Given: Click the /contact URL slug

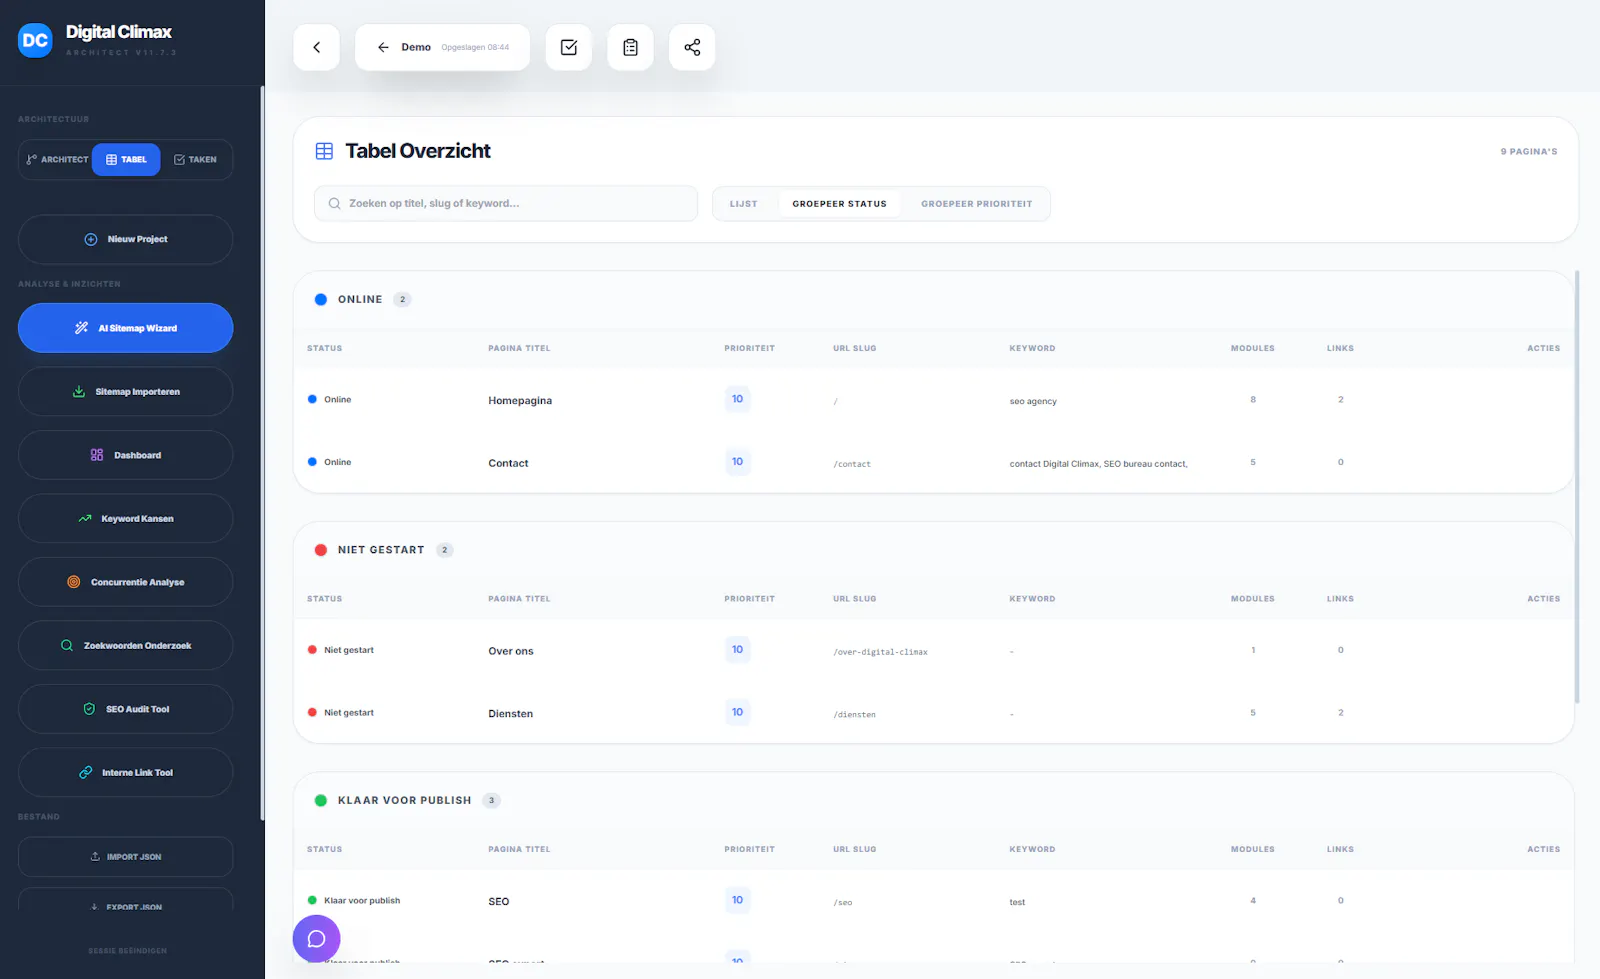Looking at the screenshot, I should [x=852, y=464].
